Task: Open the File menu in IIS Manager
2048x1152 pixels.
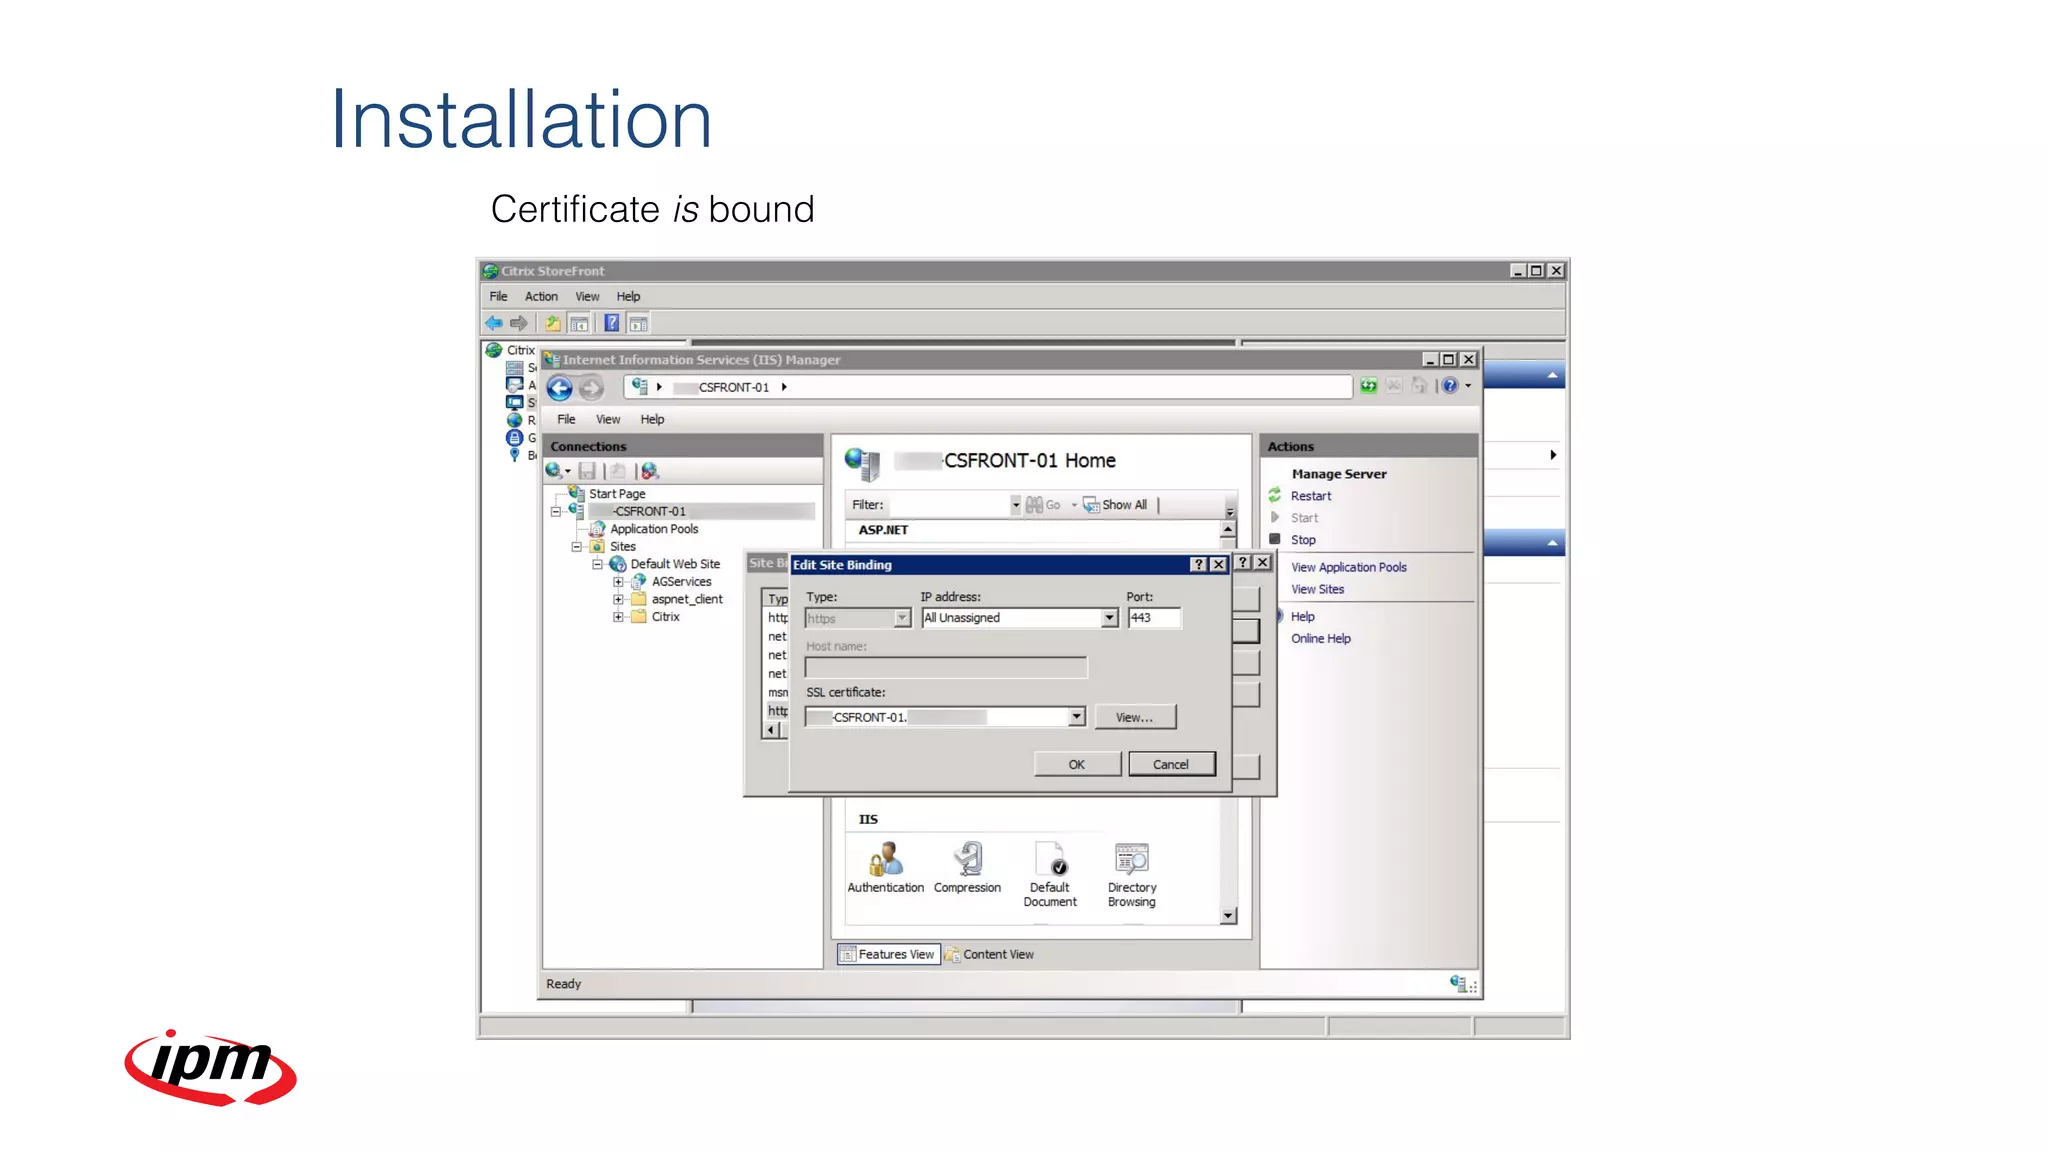Action: coord(566,419)
